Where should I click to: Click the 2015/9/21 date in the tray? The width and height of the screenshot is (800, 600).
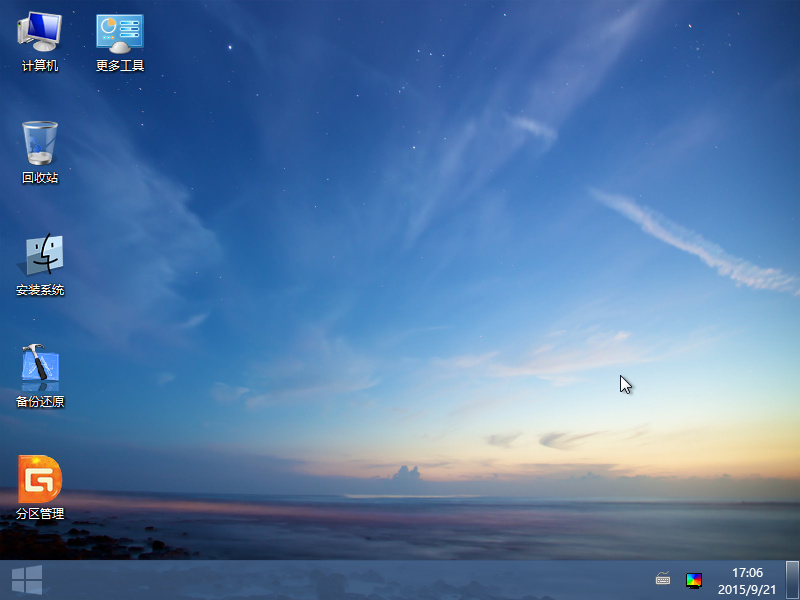click(x=747, y=589)
